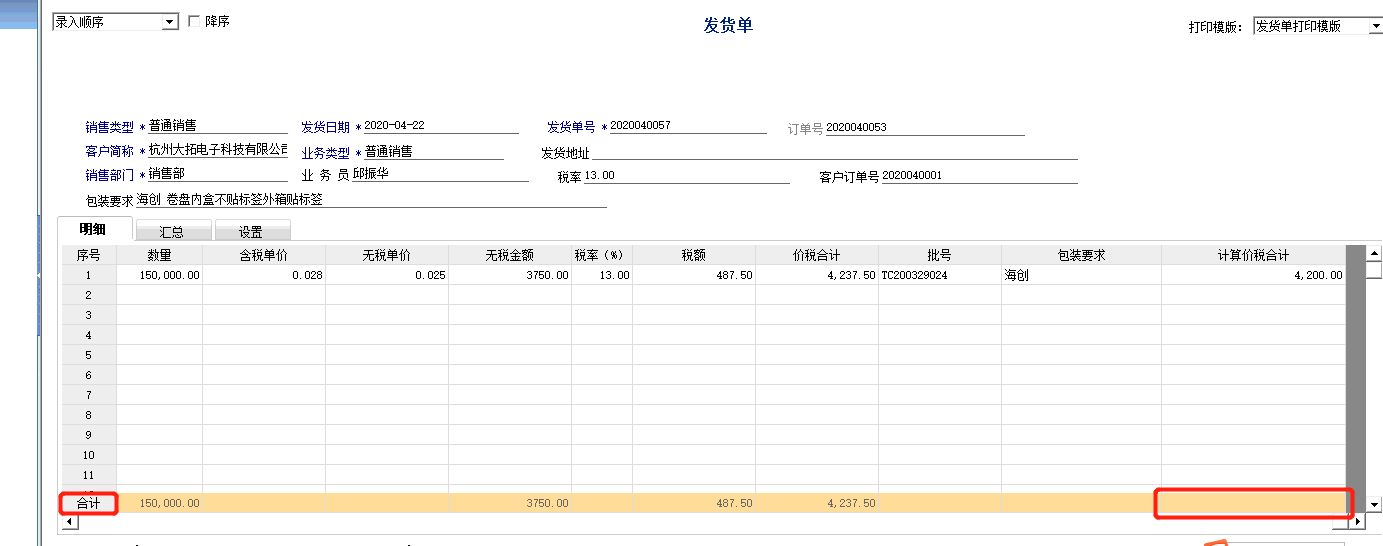Edit the 发货日期 field 2020-04-22
This screenshot has width=1383, height=546.
441,126
